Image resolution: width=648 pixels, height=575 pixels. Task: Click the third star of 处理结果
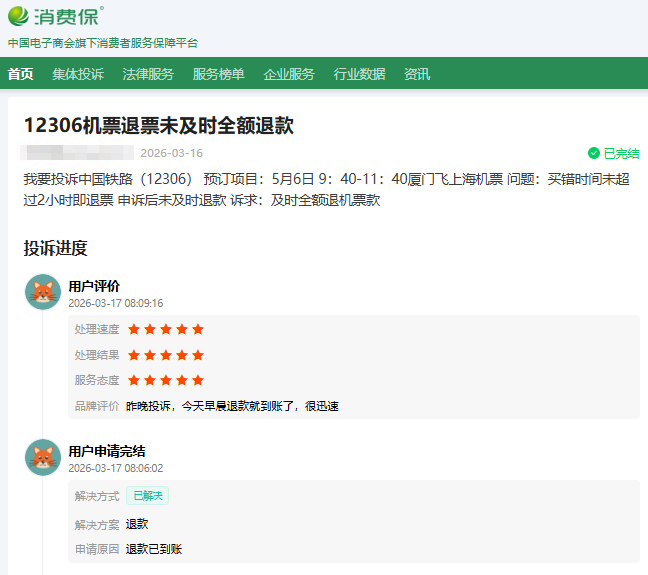[166, 355]
